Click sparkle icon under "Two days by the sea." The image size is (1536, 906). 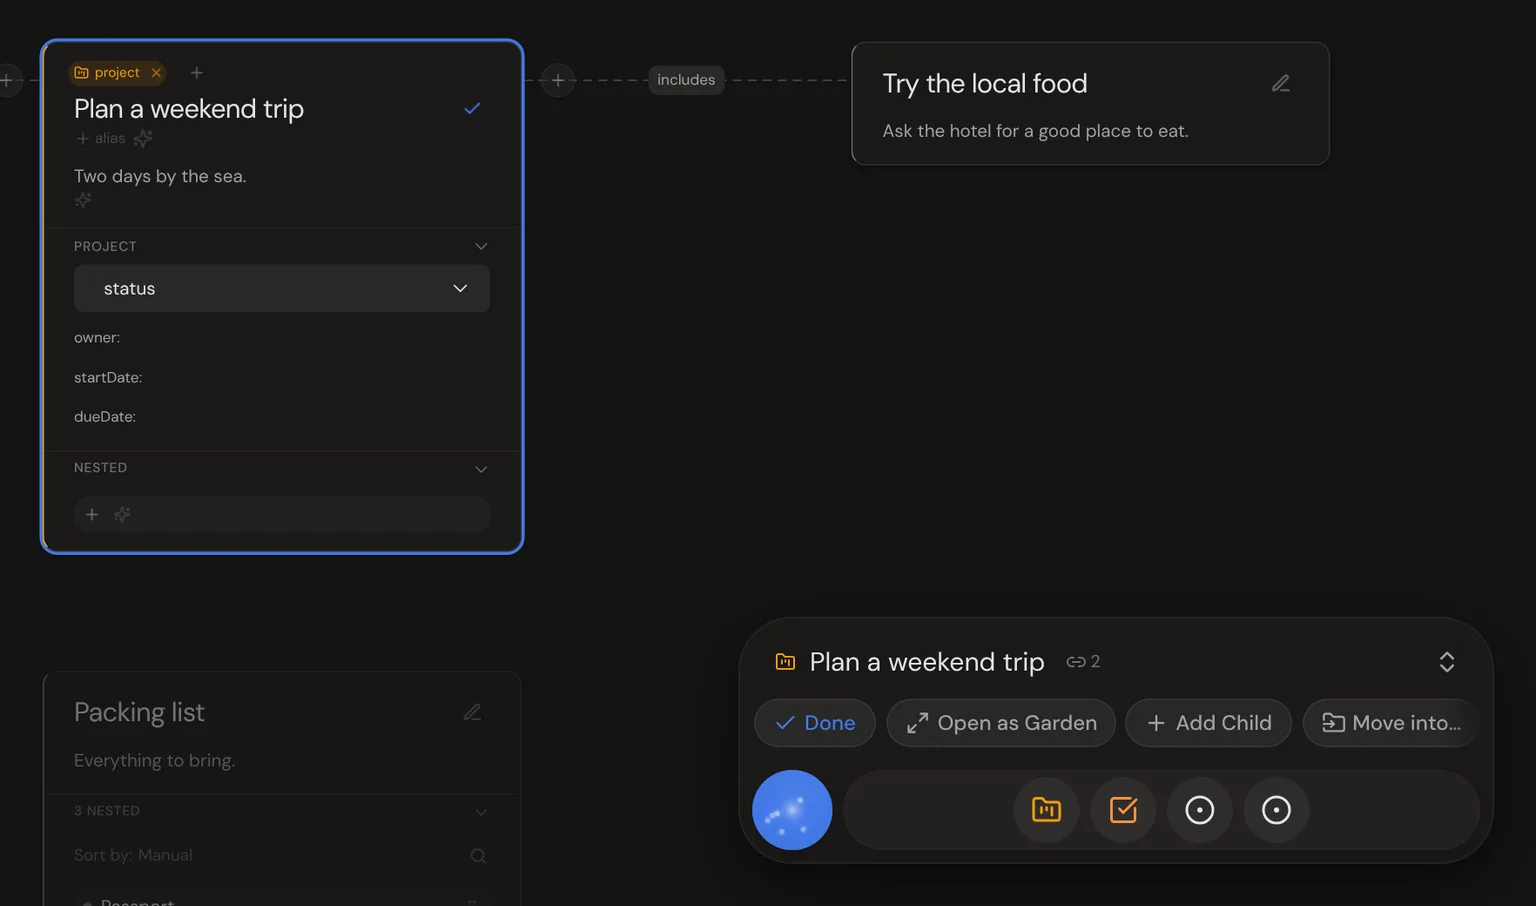point(83,200)
